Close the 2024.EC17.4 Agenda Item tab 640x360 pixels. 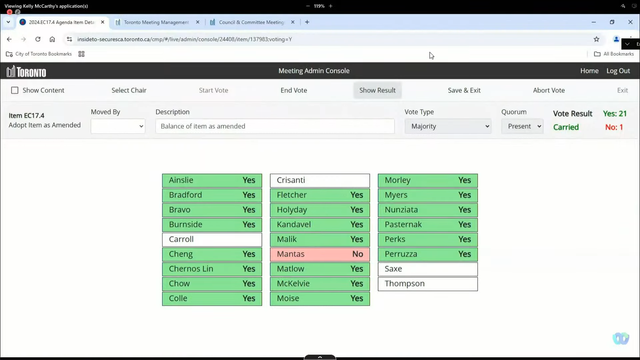point(102,22)
